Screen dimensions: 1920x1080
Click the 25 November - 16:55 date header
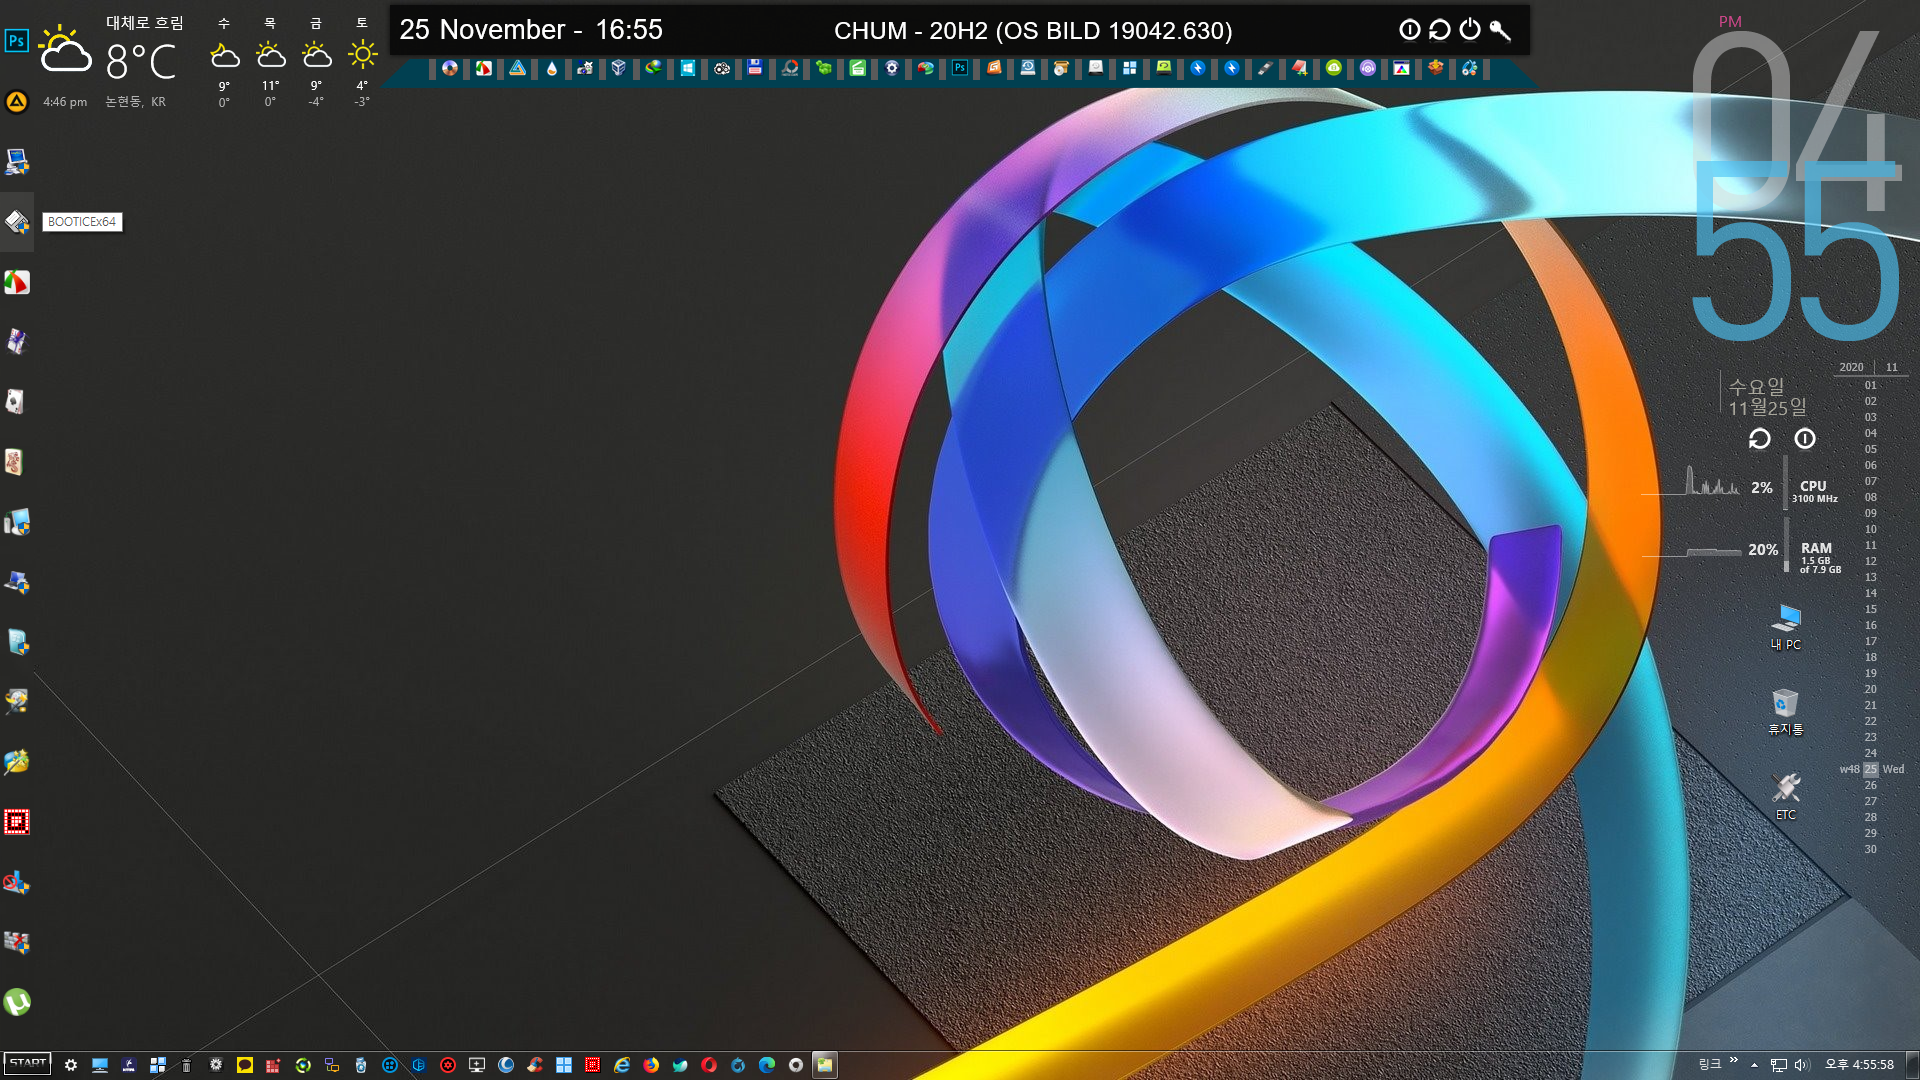point(531,30)
